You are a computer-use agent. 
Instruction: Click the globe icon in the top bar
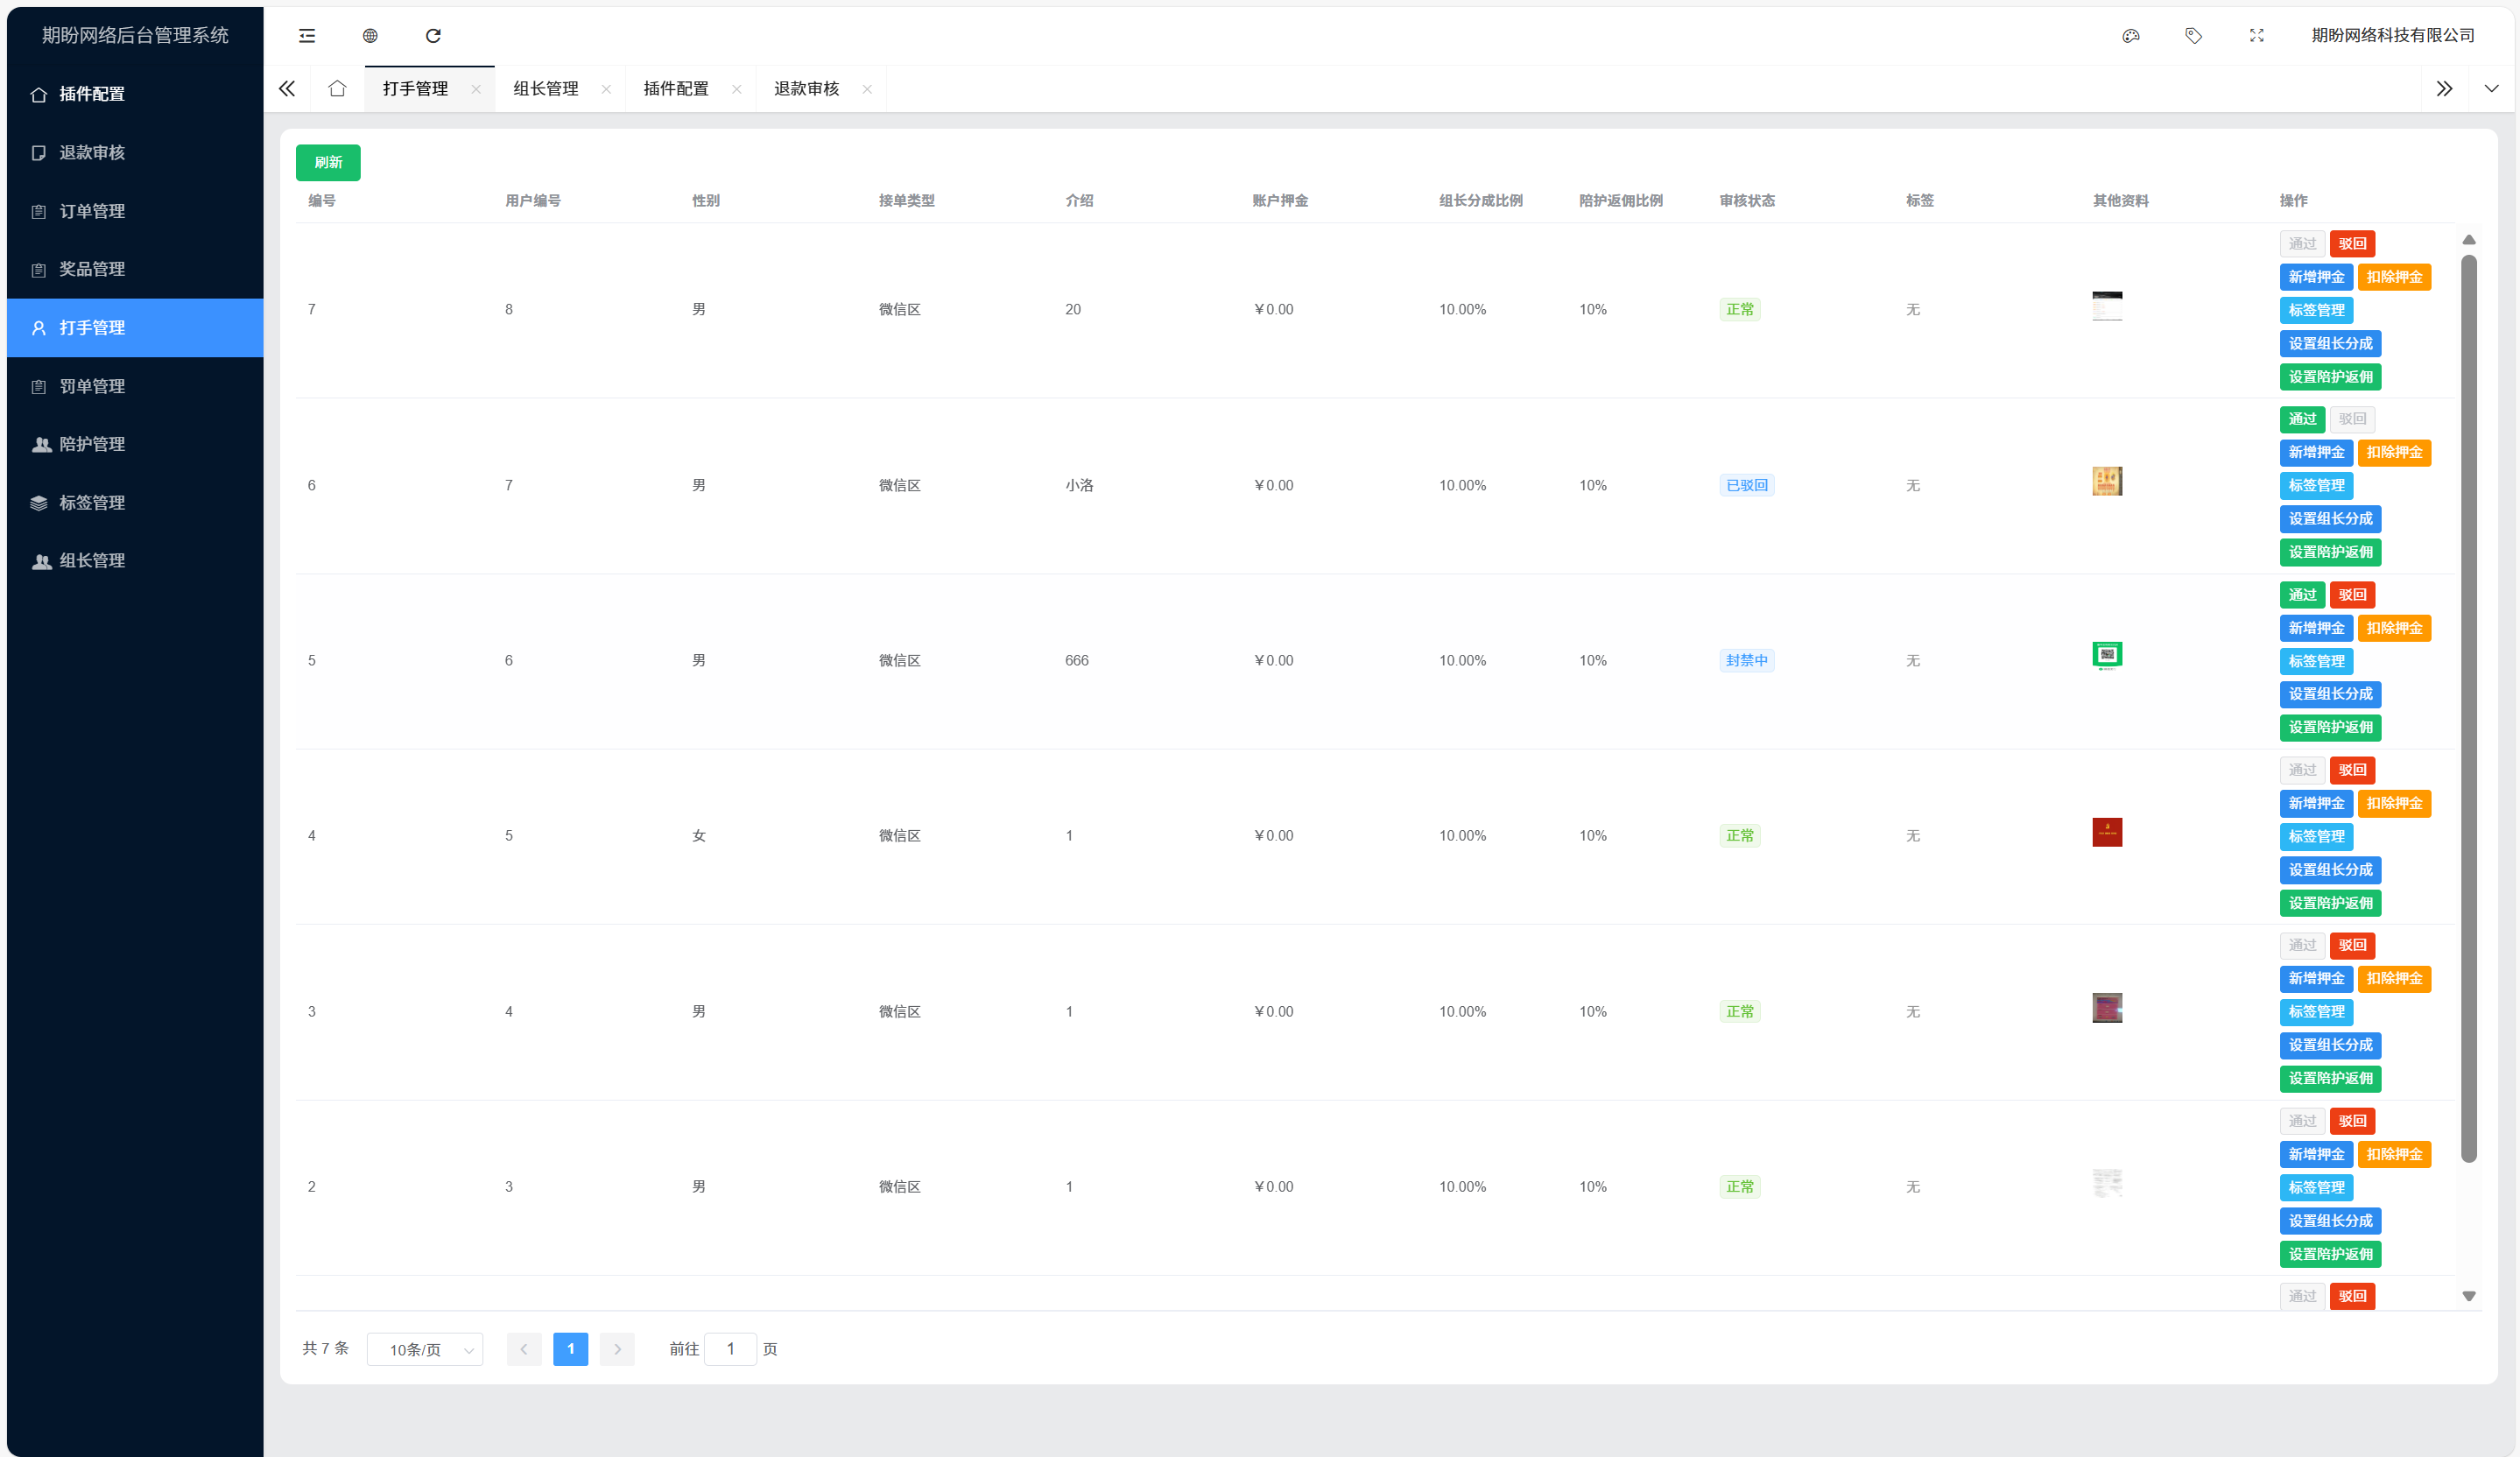(x=370, y=36)
